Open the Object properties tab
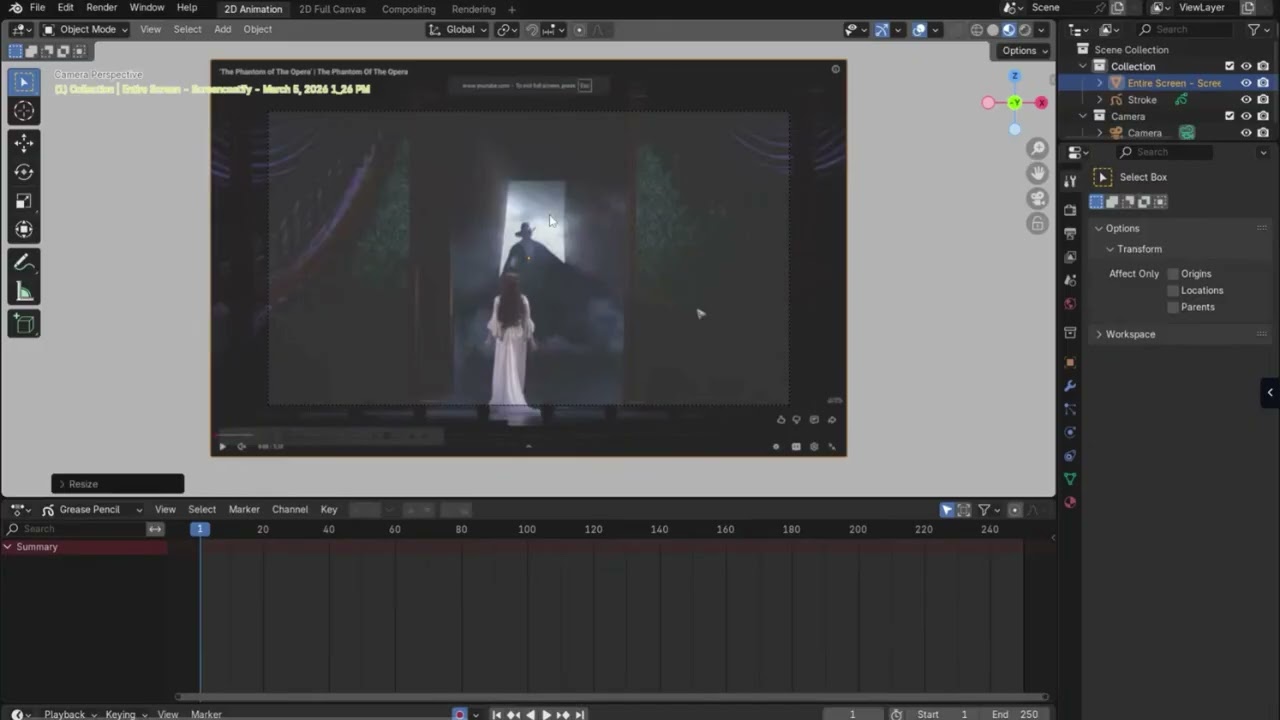This screenshot has width=1280, height=720. pyautogui.click(x=1070, y=362)
